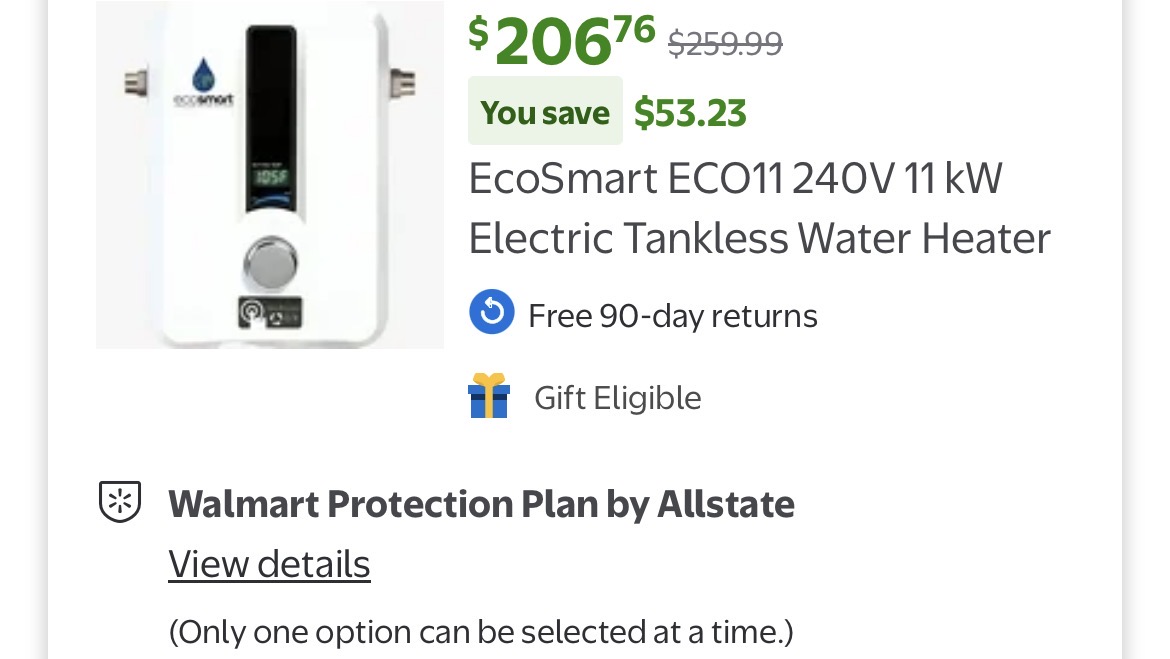Click the small badge at bottom of heater
Viewport: 1170px width, 659px height.
pyautogui.click(x=269, y=313)
